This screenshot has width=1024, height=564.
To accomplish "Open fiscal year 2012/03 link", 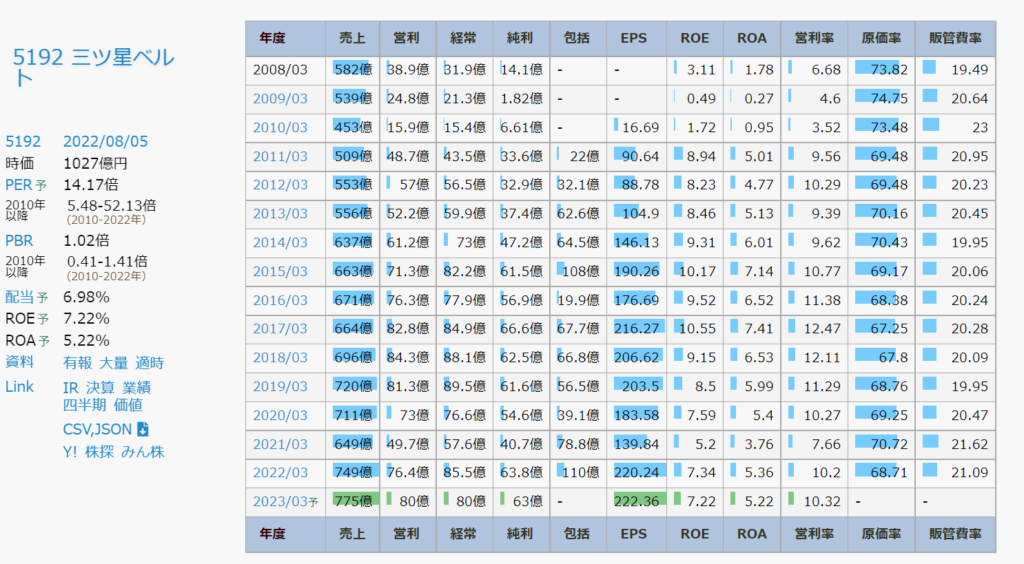I will tap(280, 185).
